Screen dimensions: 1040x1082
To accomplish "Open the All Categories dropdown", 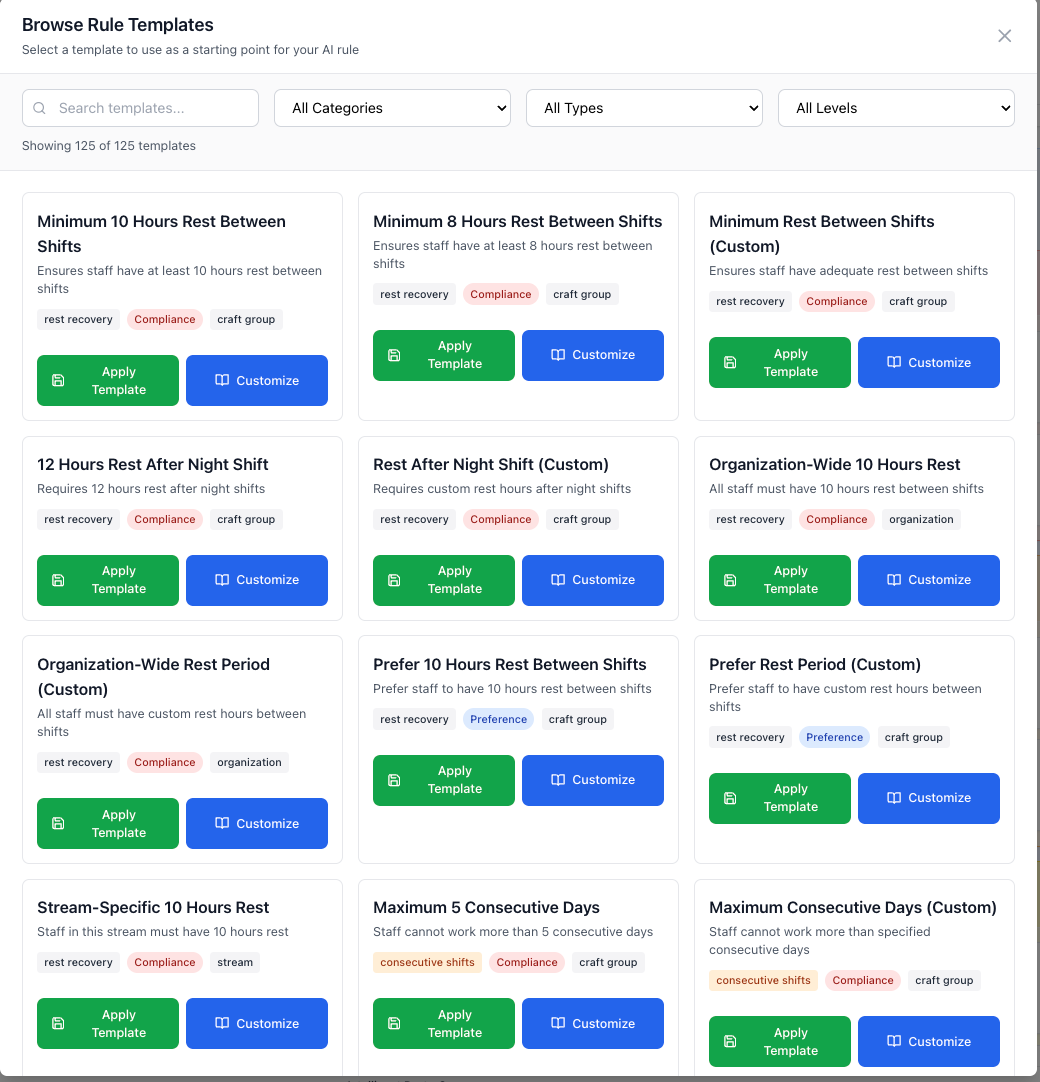I will (x=392, y=108).
